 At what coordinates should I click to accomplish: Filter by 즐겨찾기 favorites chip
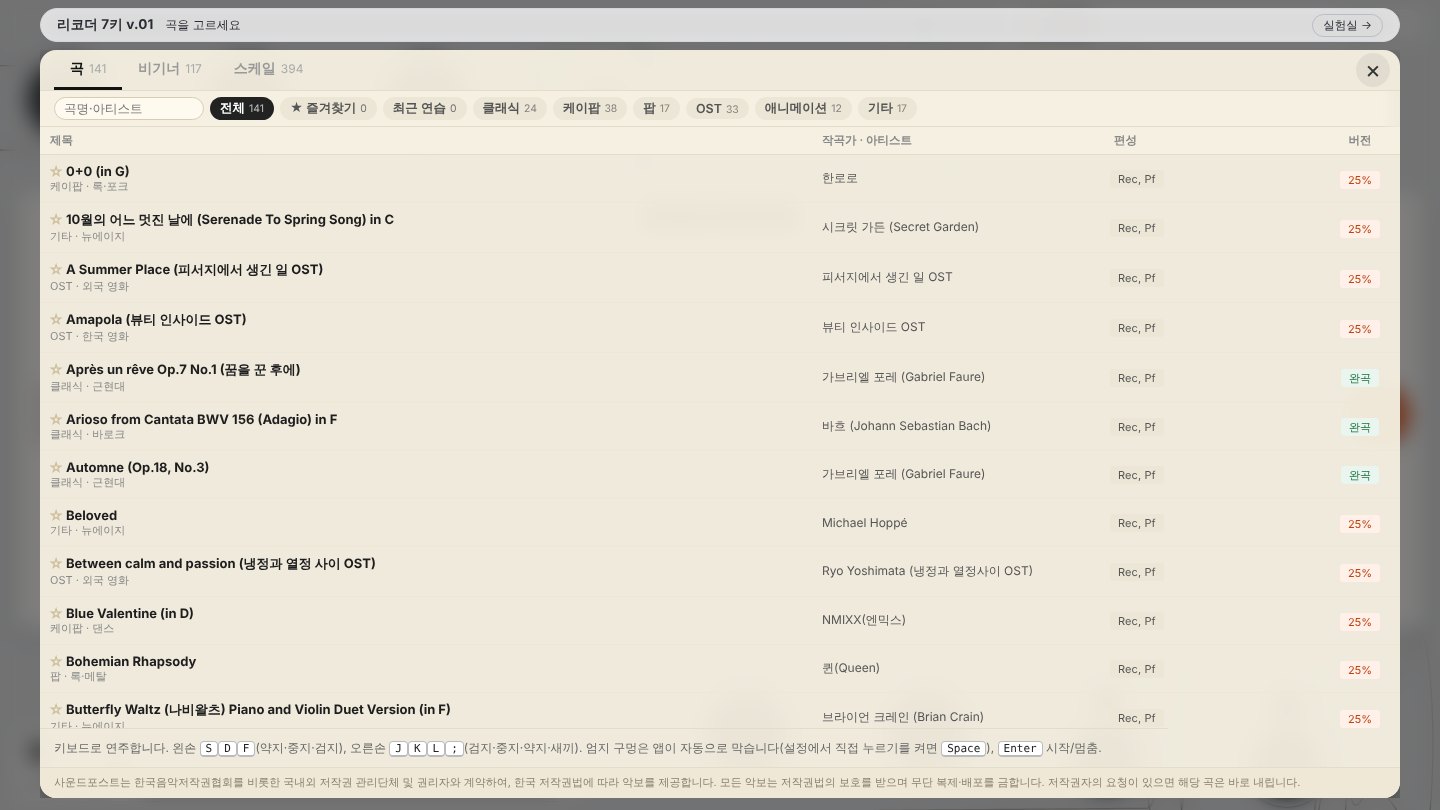[x=328, y=108]
